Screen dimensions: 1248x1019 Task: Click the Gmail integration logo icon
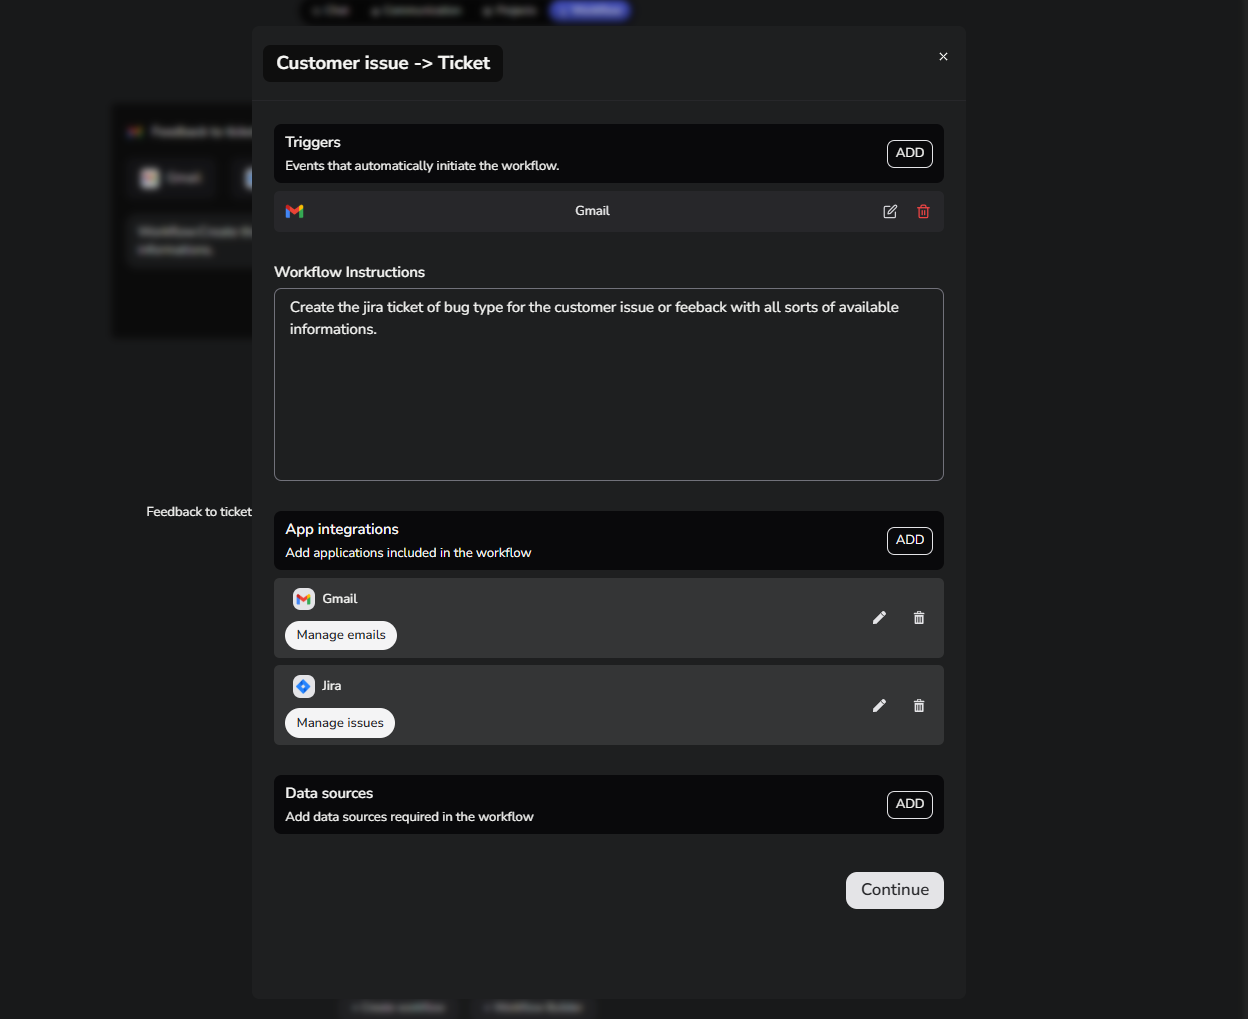(304, 599)
